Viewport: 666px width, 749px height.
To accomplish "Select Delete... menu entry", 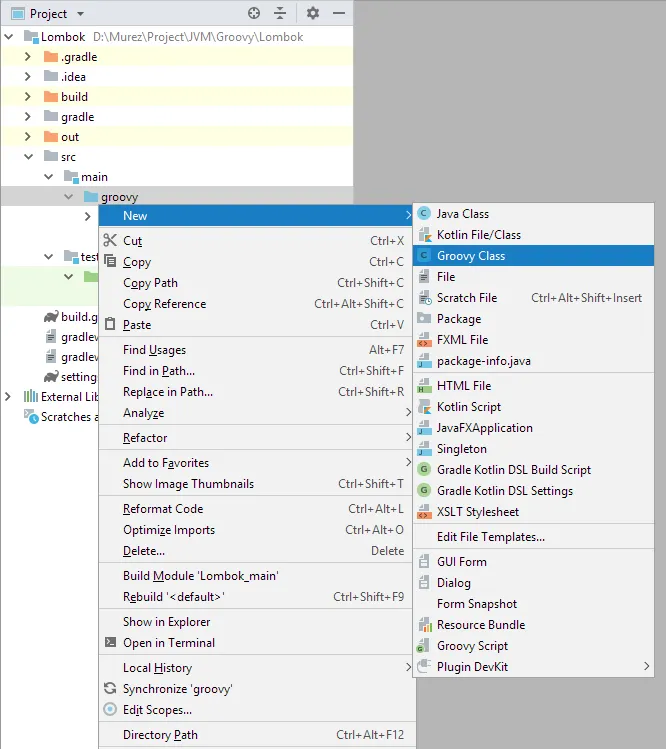I will pyautogui.click(x=256, y=551).
